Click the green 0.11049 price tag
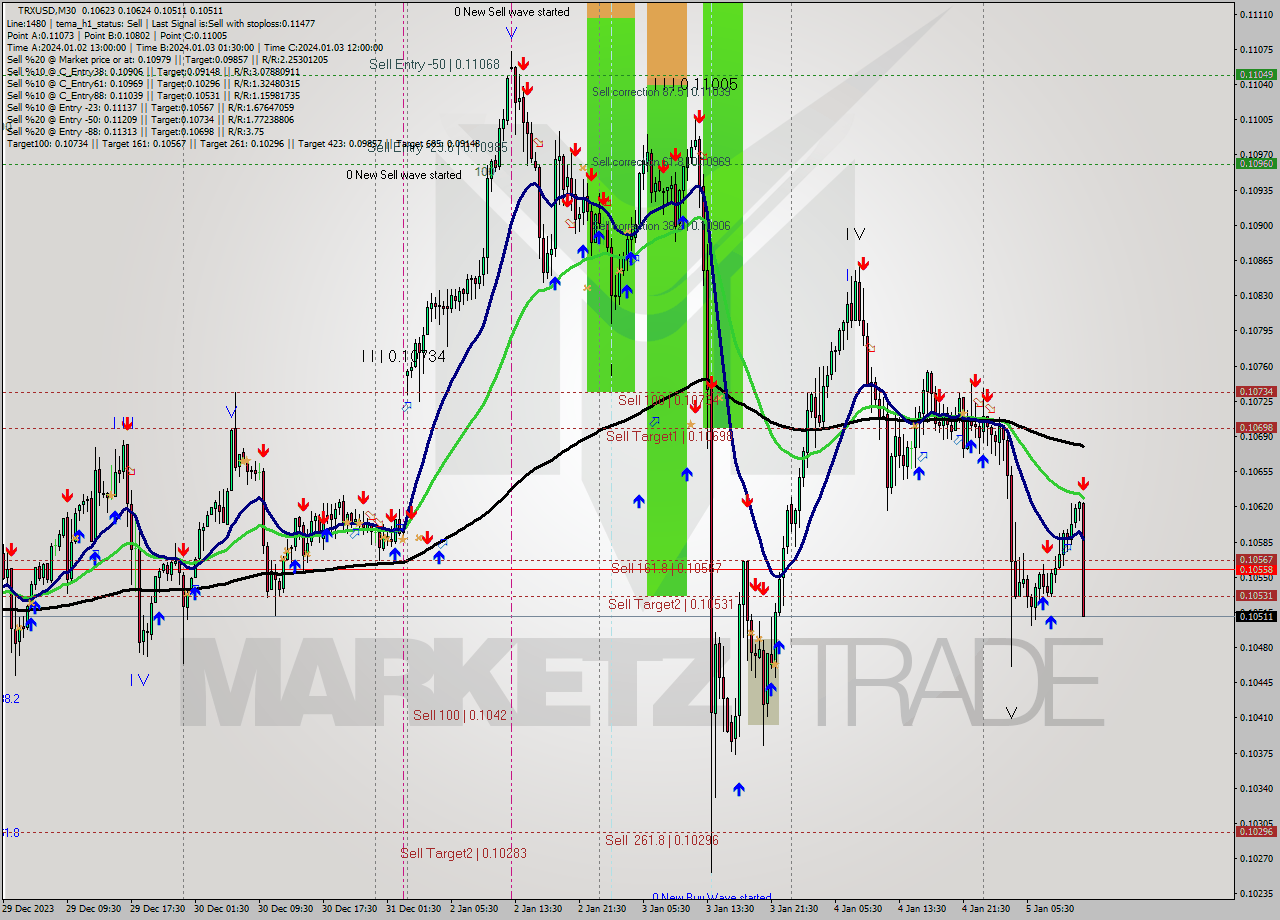This screenshot has height=920, width=1280. (1256, 74)
